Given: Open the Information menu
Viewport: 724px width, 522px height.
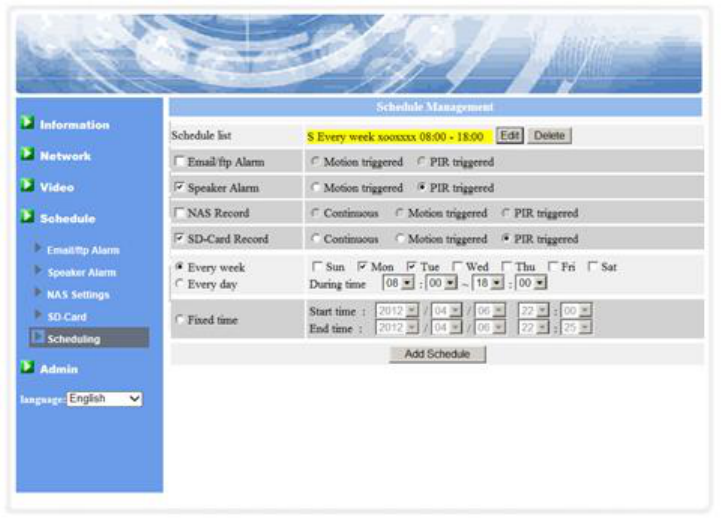Looking at the screenshot, I should click(x=75, y=125).
